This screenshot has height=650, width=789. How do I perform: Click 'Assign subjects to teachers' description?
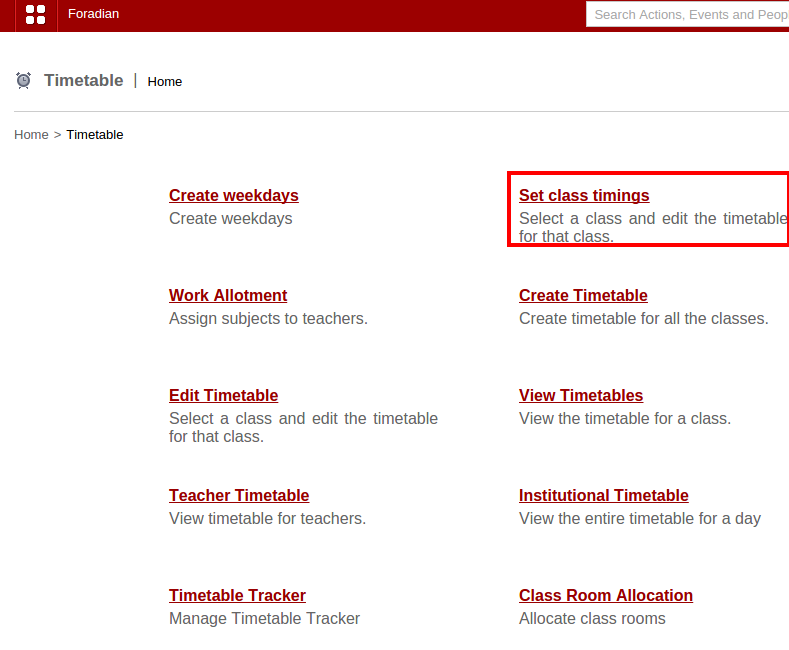[268, 318]
